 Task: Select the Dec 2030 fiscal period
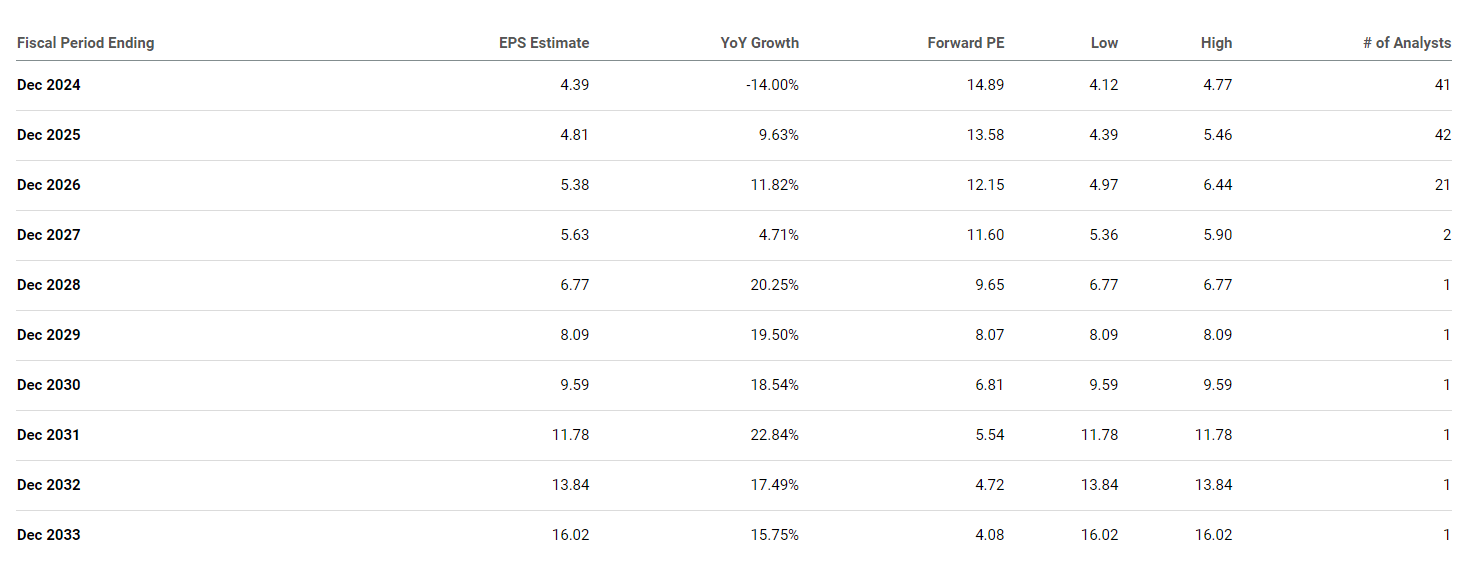click(x=49, y=385)
